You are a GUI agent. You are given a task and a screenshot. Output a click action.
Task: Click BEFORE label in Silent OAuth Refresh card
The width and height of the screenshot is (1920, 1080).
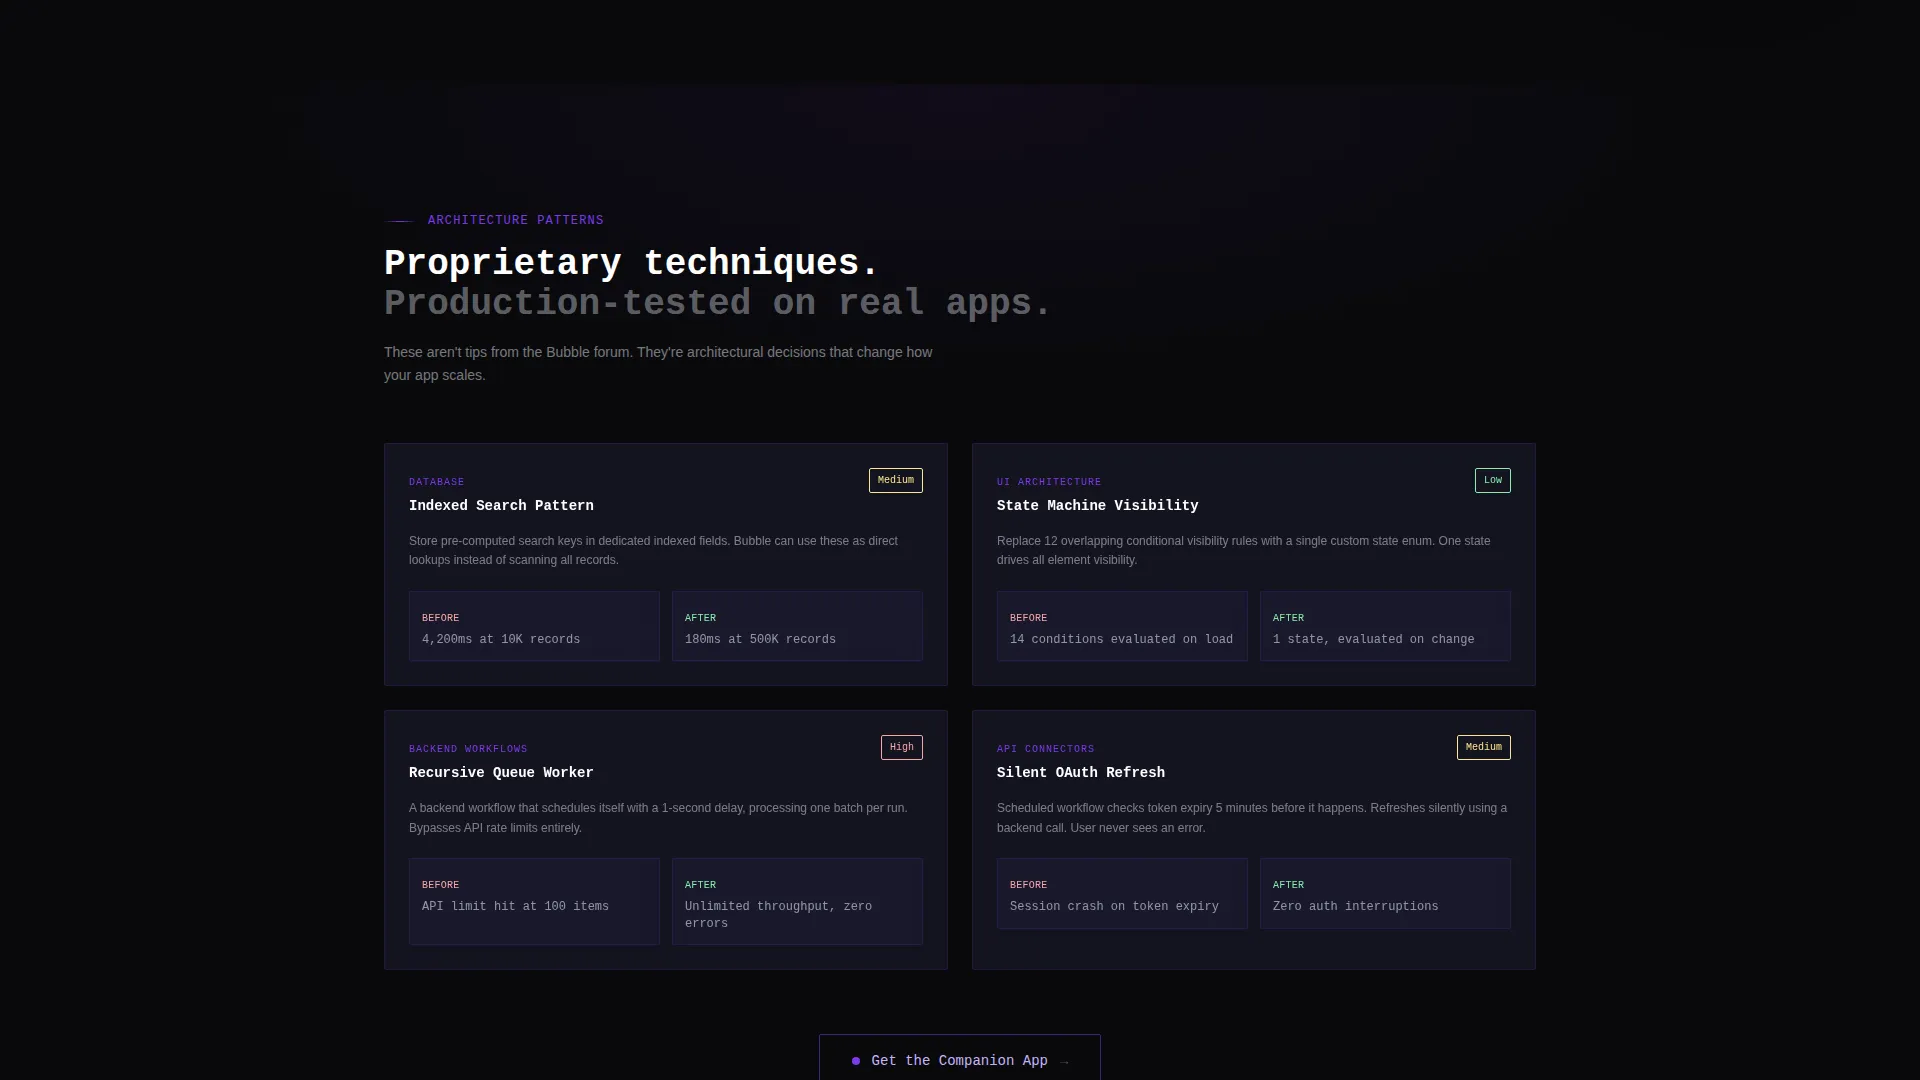(x=1028, y=885)
